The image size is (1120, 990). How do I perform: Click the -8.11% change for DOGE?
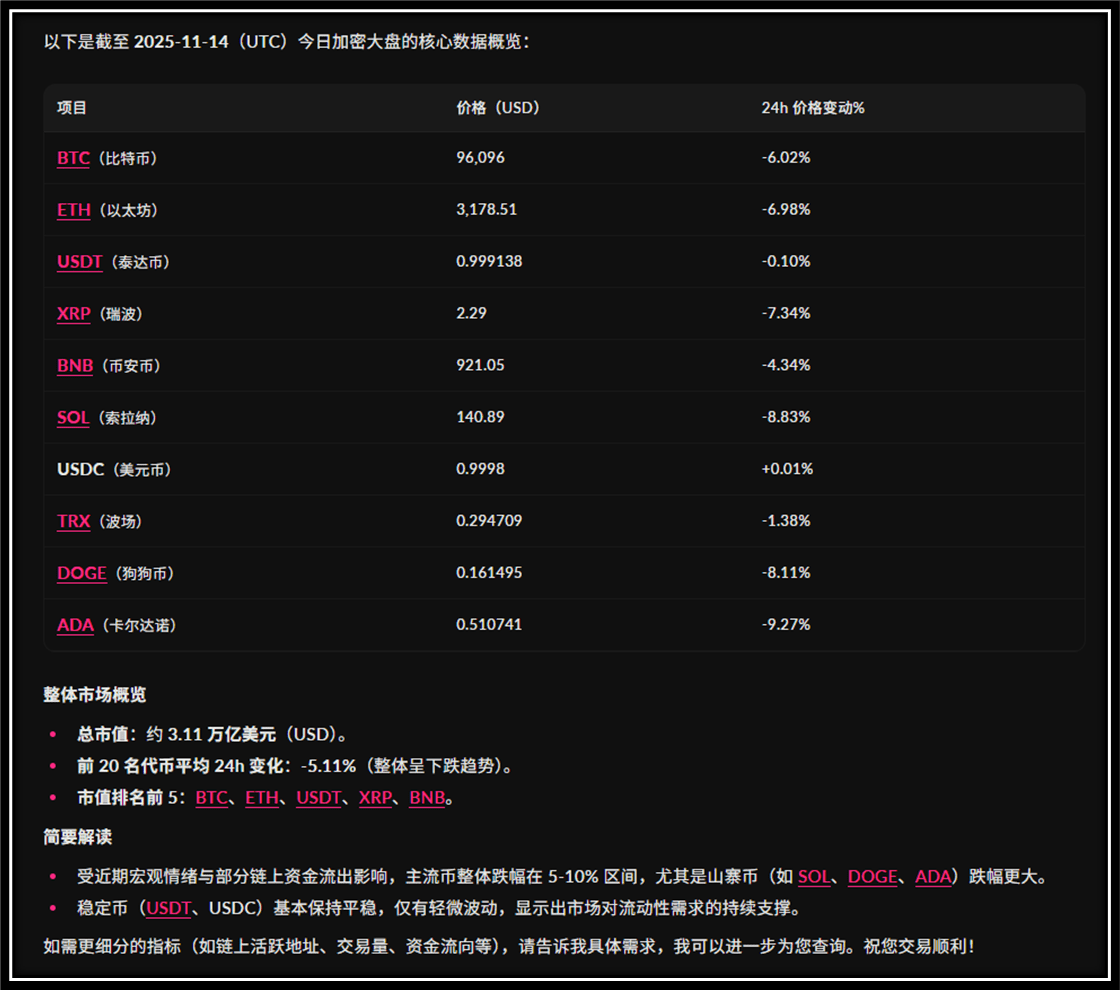(786, 572)
